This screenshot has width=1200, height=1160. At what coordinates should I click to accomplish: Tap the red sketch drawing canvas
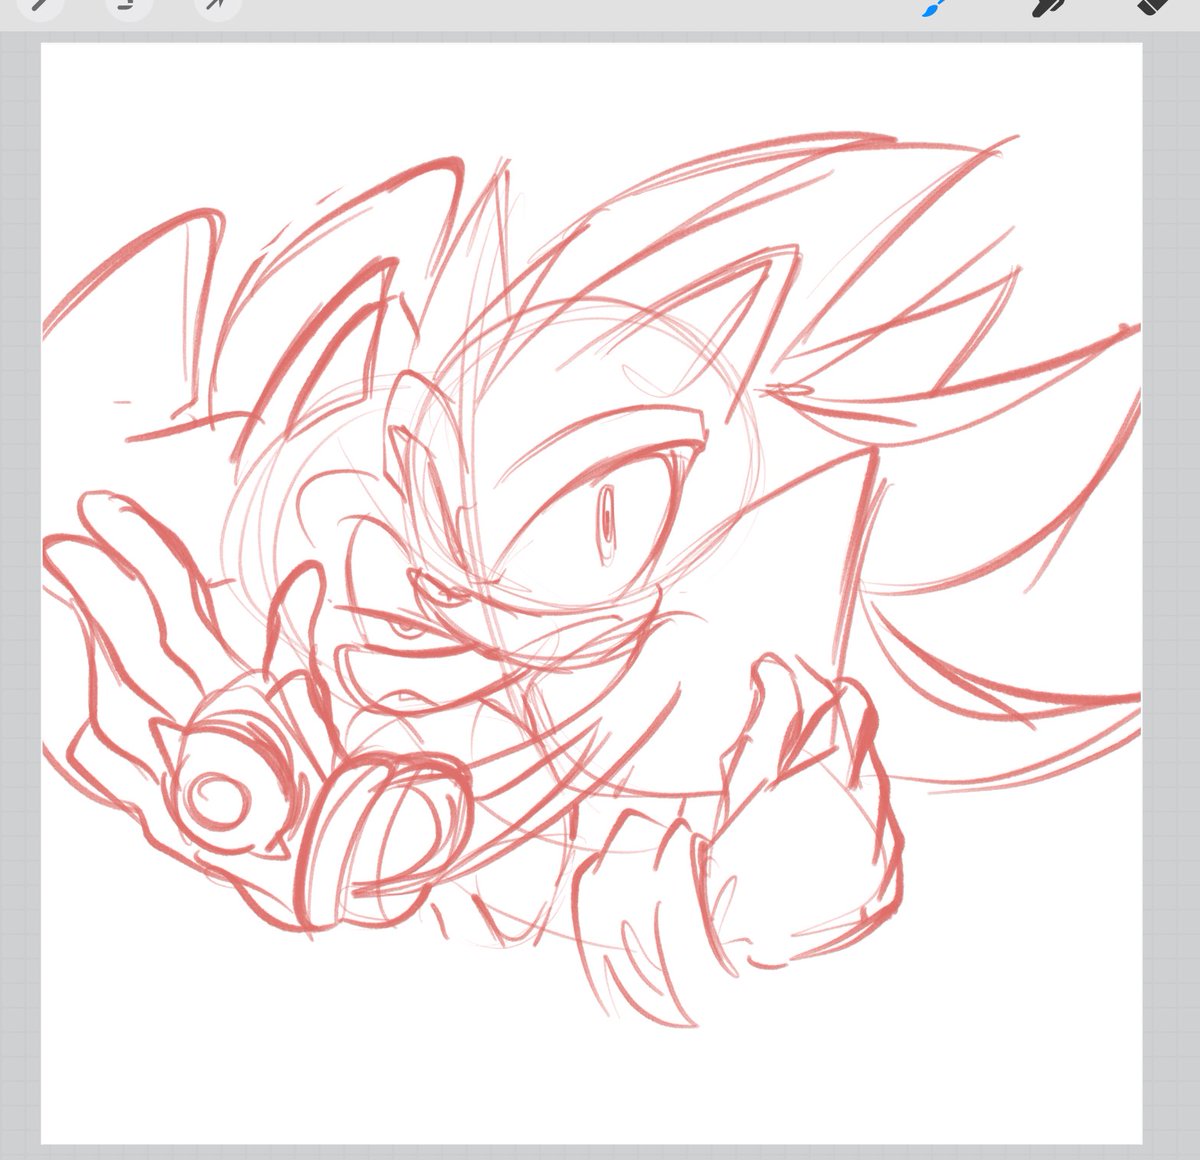coord(591,593)
